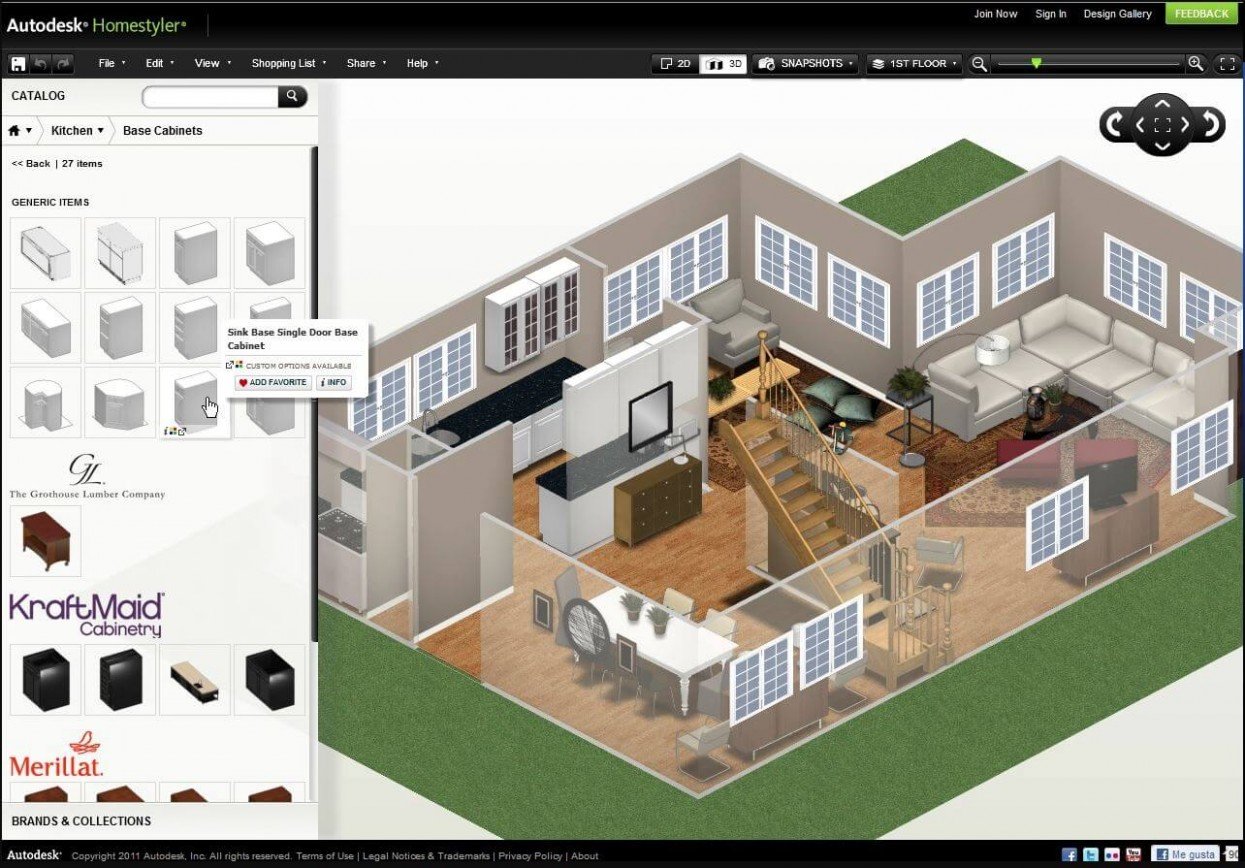The image size is (1245, 868).
Task: Switch to 2D view mode
Action: coord(675,63)
